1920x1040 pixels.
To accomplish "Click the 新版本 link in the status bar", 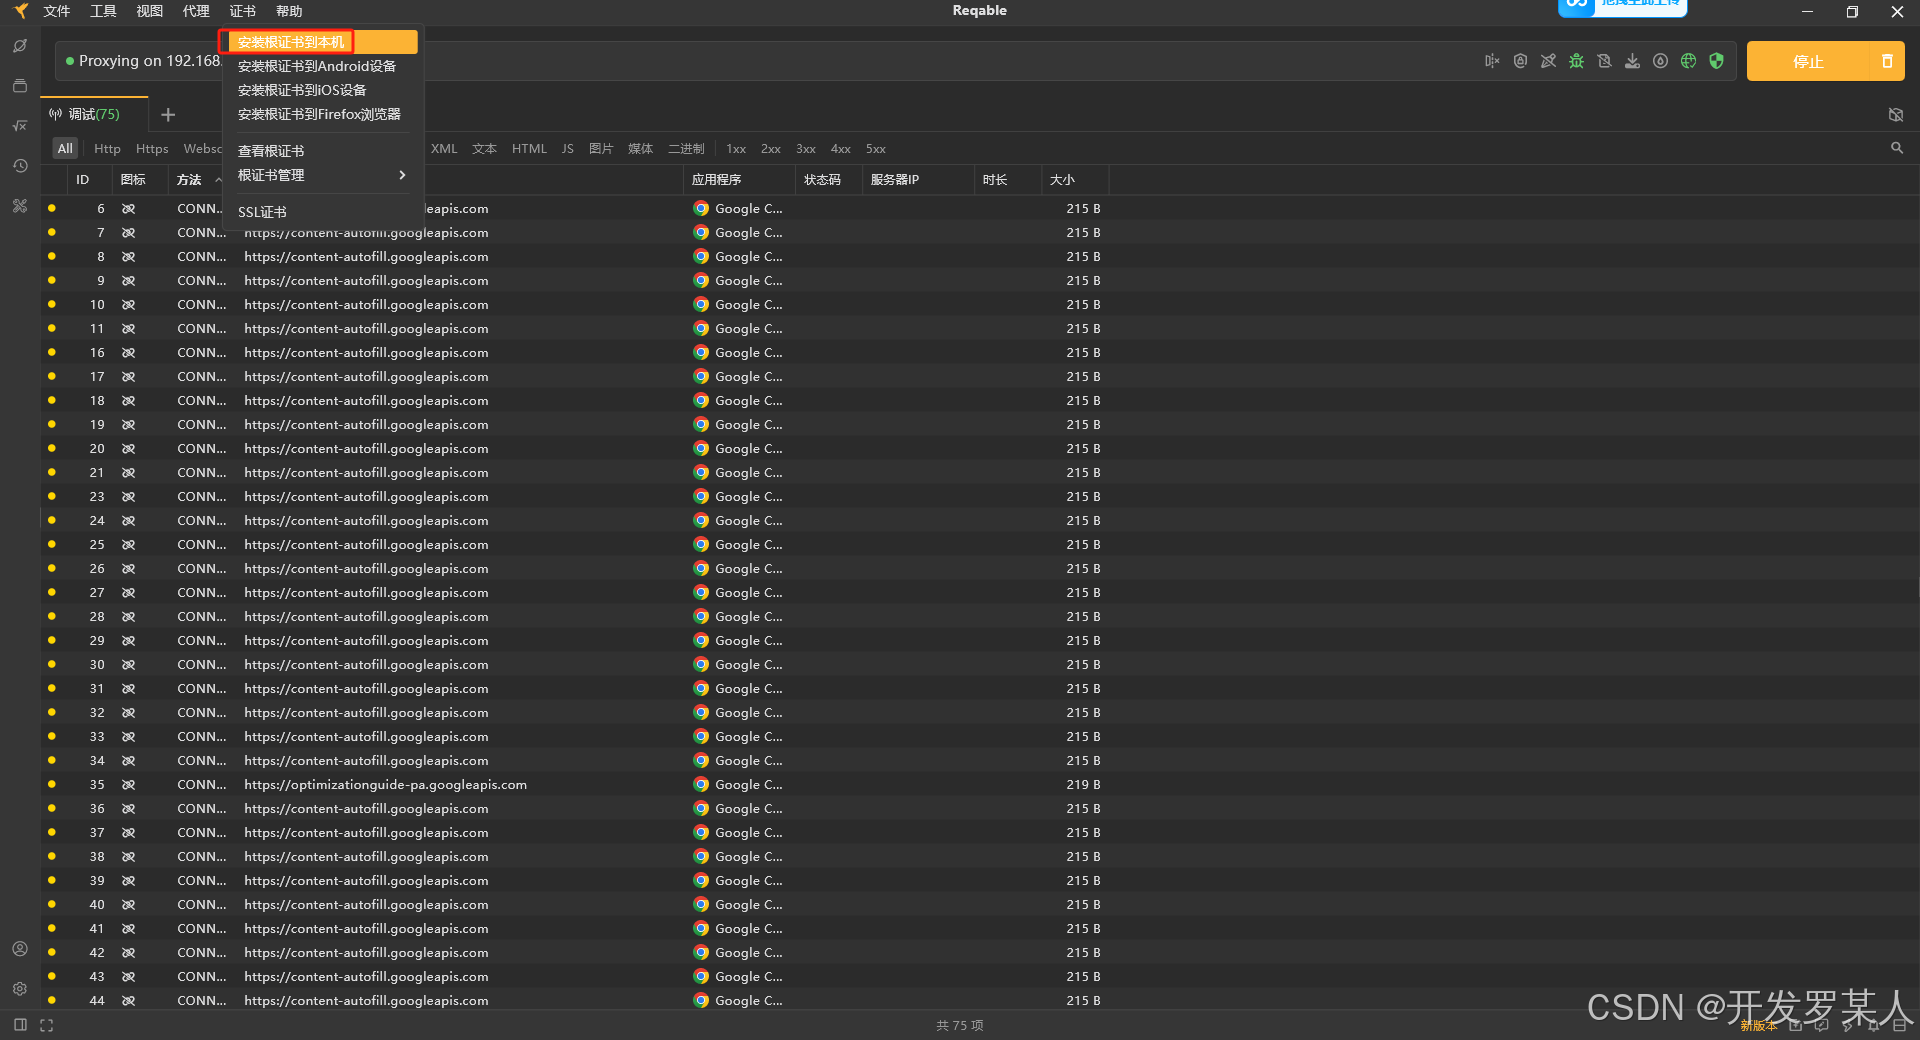I will [1759, 1026].
